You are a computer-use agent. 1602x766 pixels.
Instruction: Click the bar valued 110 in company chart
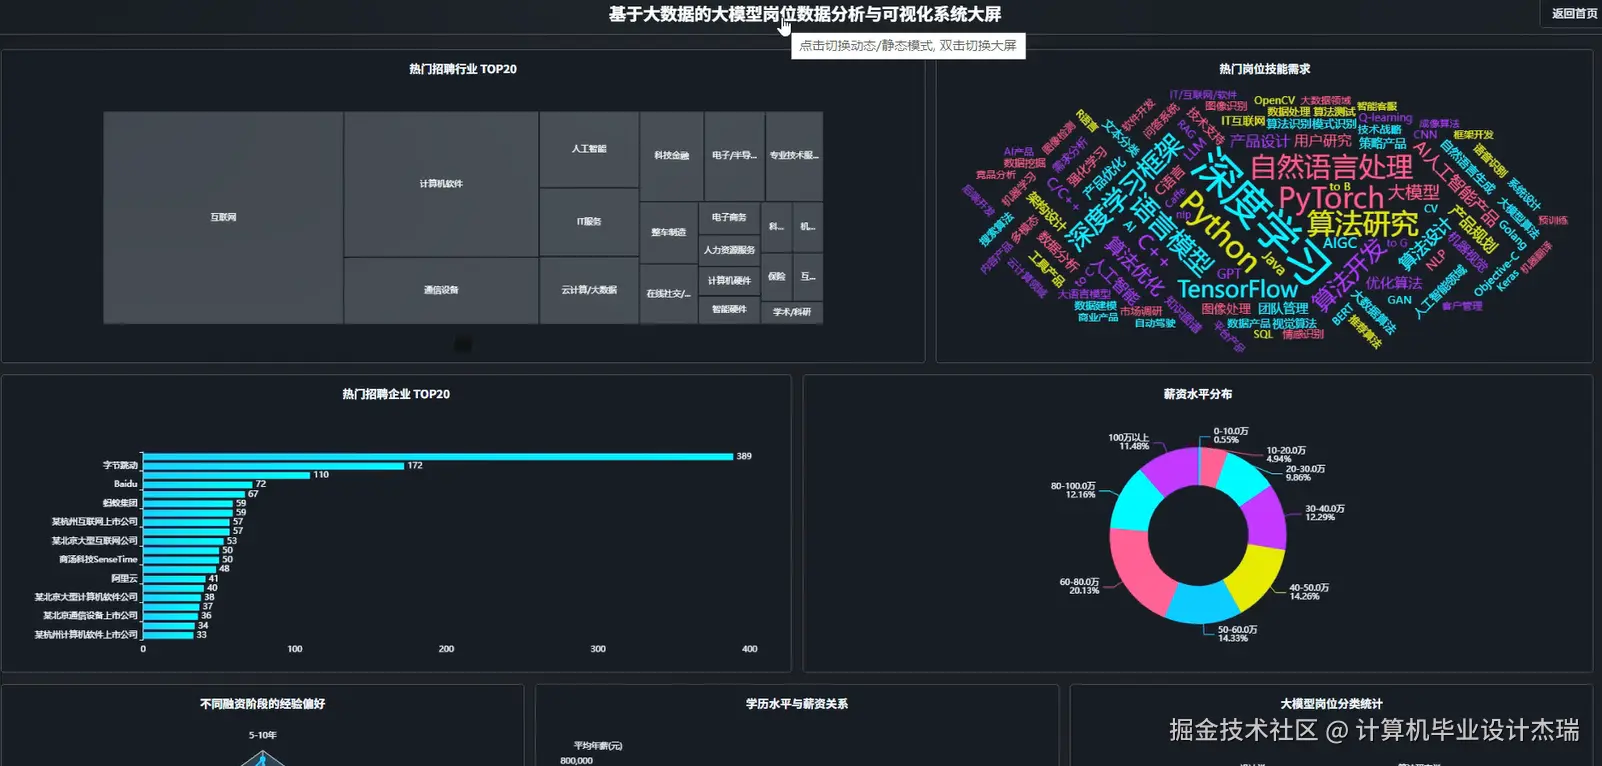(226, 475)
